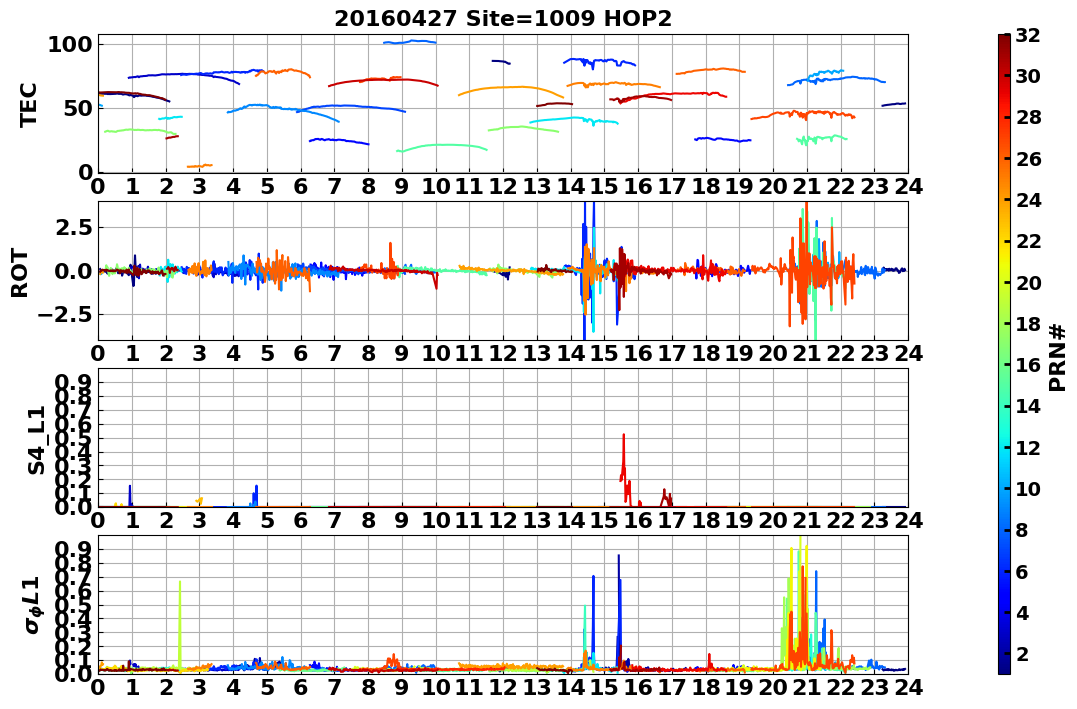Click colorbar tick value 2
1077x709 pixels.
[1022, 653]
